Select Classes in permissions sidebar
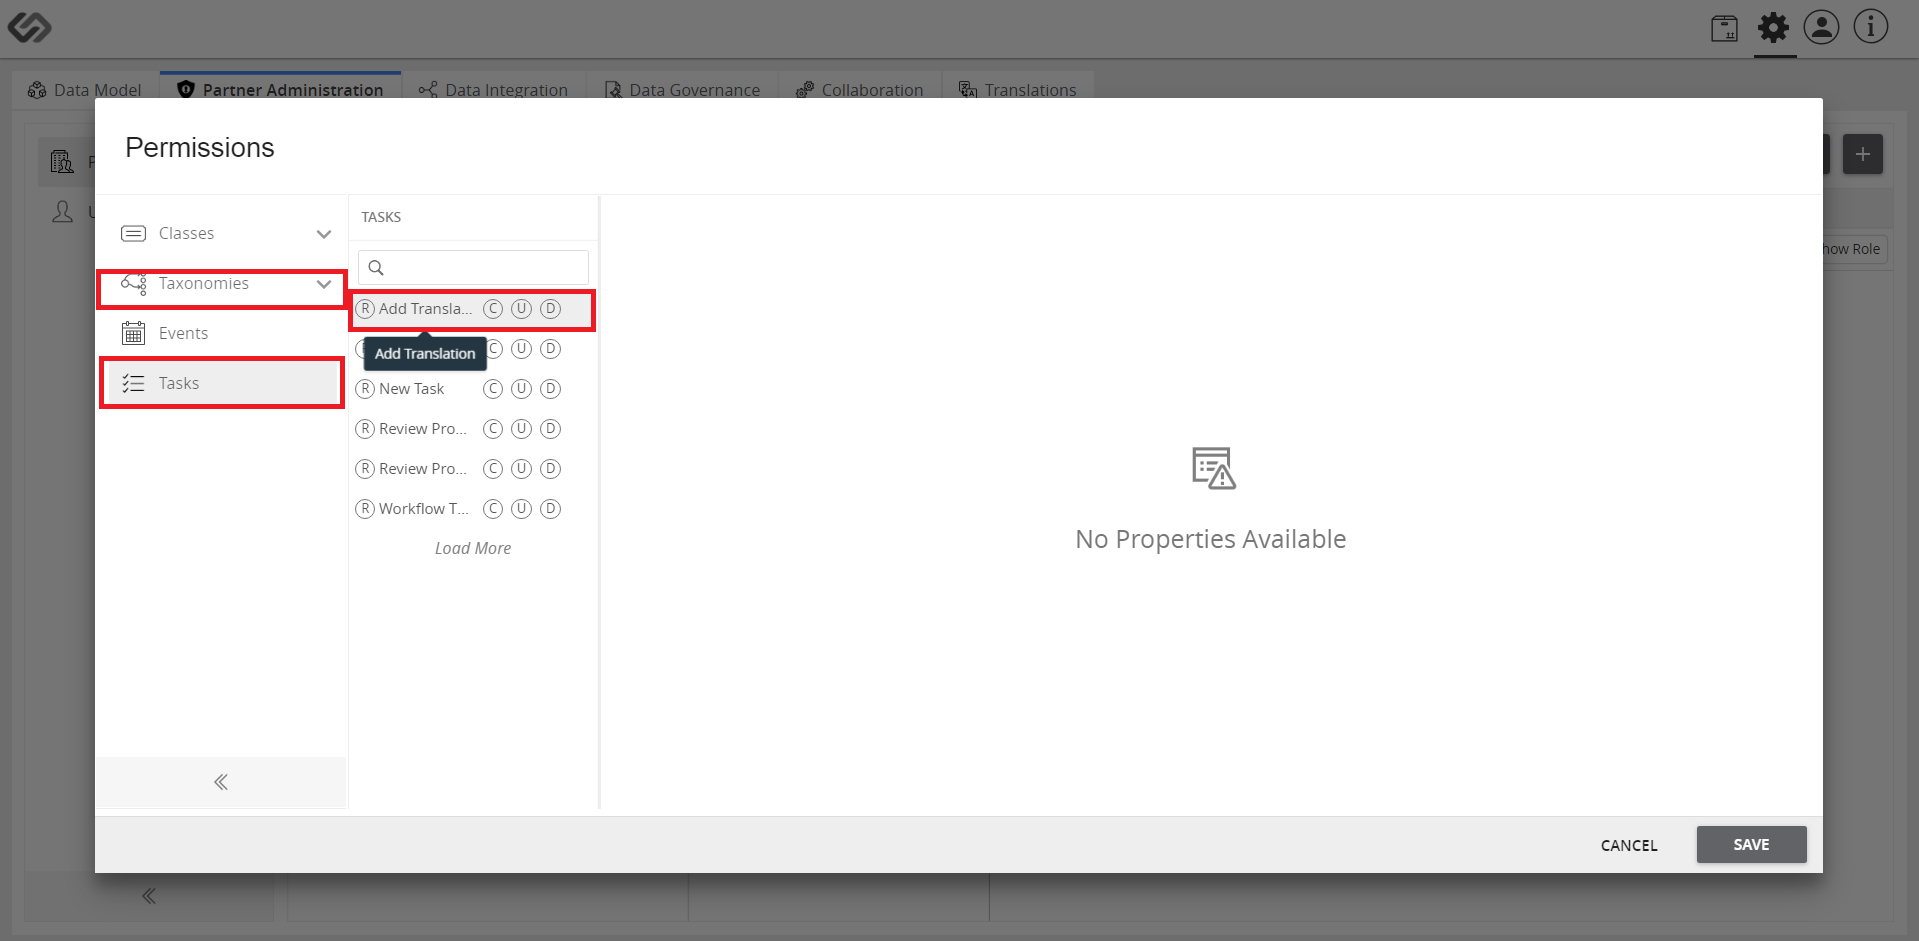Viewport: 1919px width, 941px height. click(222, 234)
